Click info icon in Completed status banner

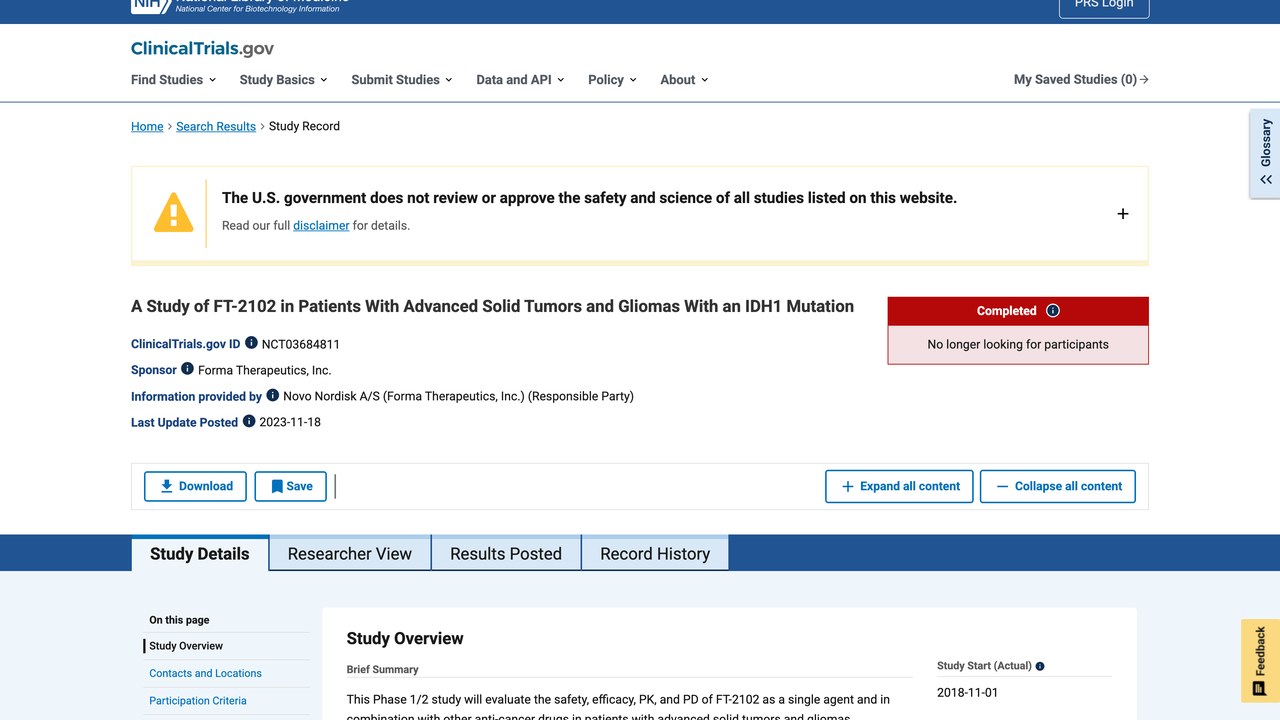pyautogui.click(x=1053, y=311)
